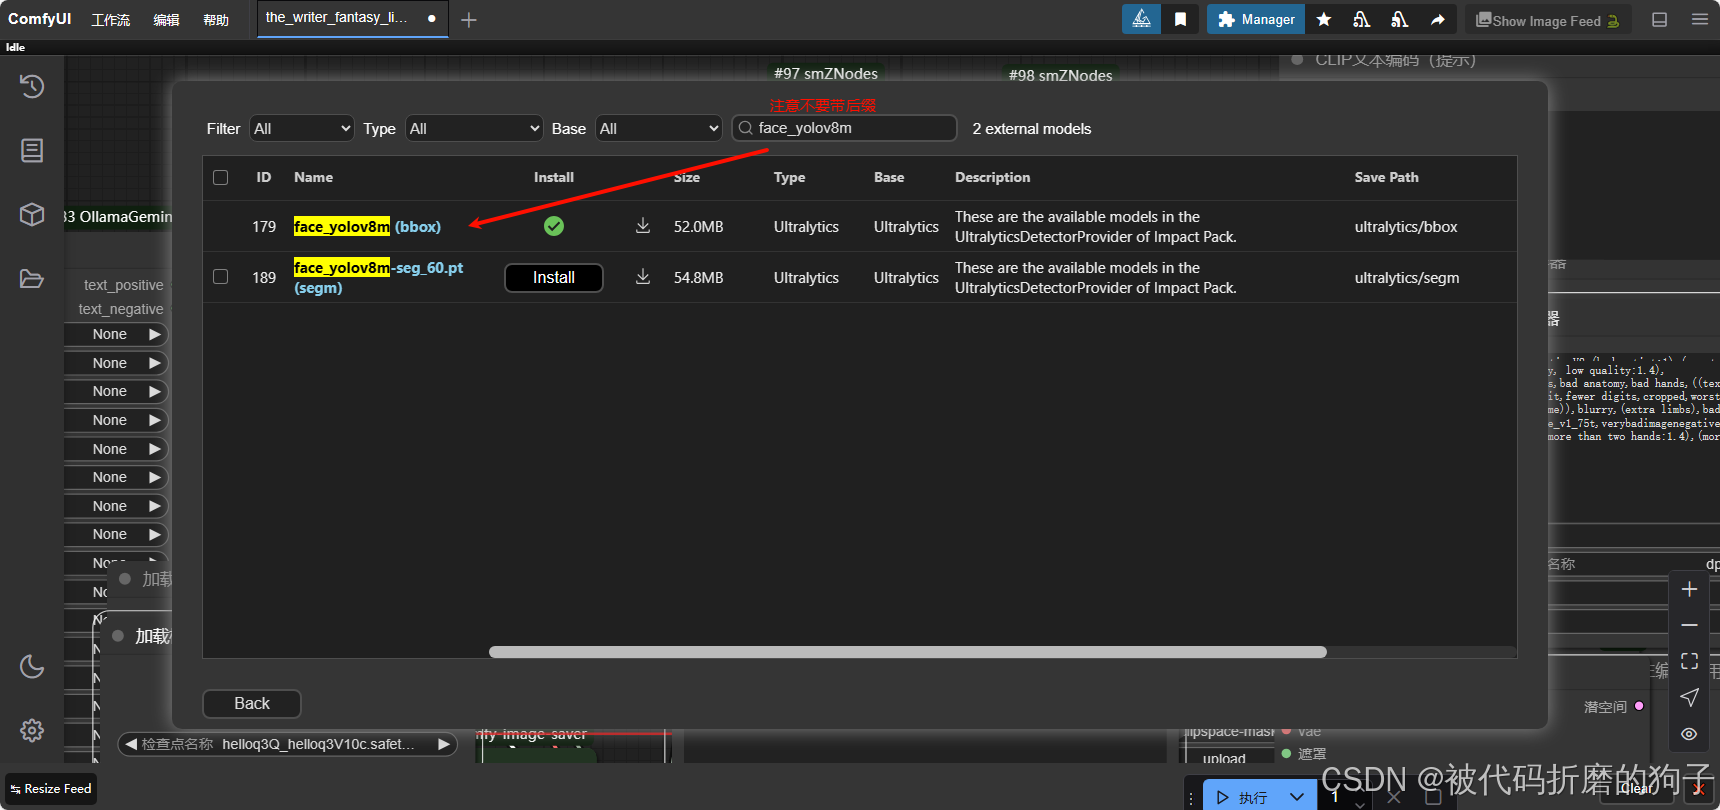This screenshot has width=1720, height=810.
Task: Click the first vacuum-shaped unload icon
Action: 1361,19
